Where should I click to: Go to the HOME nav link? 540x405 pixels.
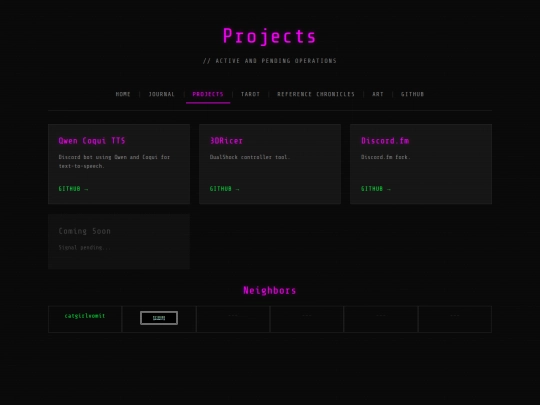pyautogui.click(x=123, y=94)
